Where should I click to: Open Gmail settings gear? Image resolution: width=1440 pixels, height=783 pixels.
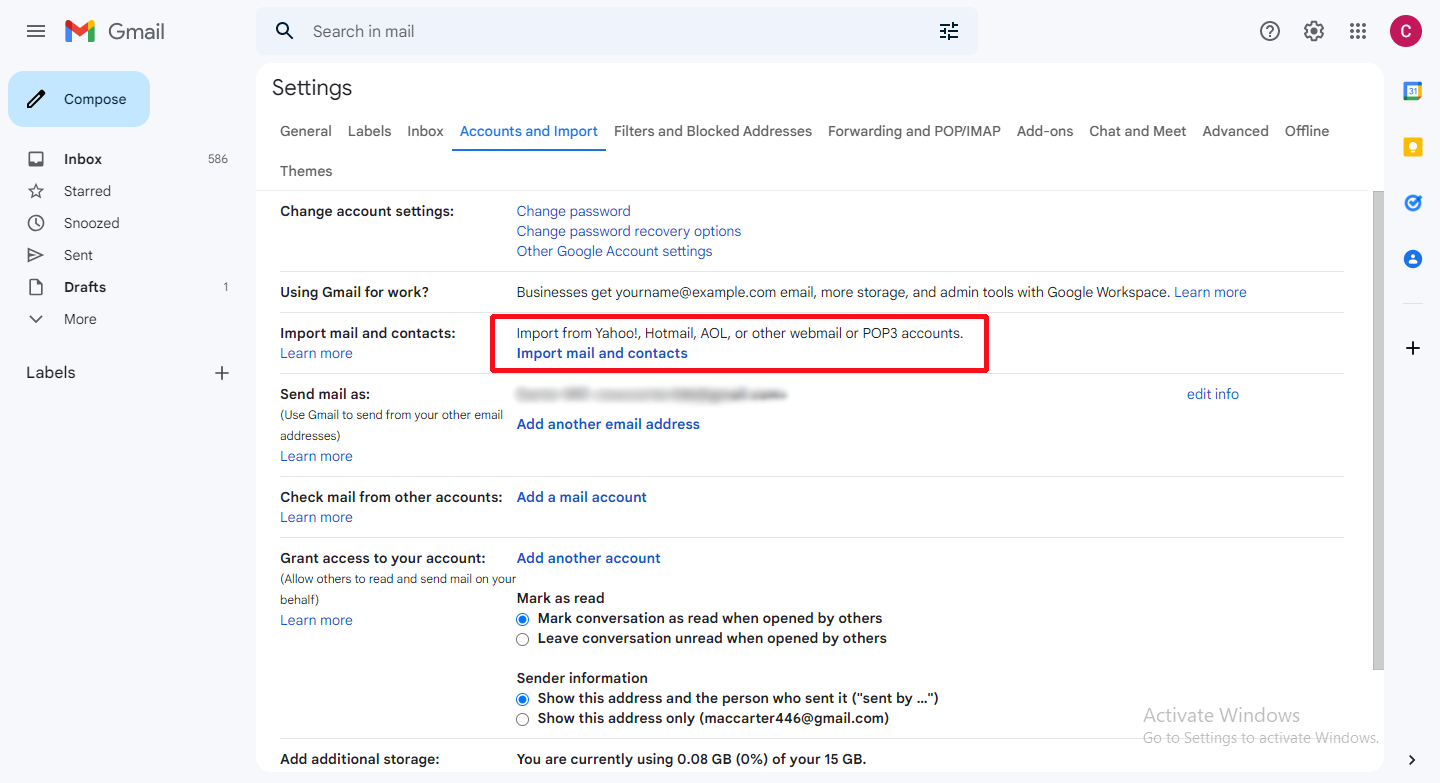click(x=1313, y=31)
